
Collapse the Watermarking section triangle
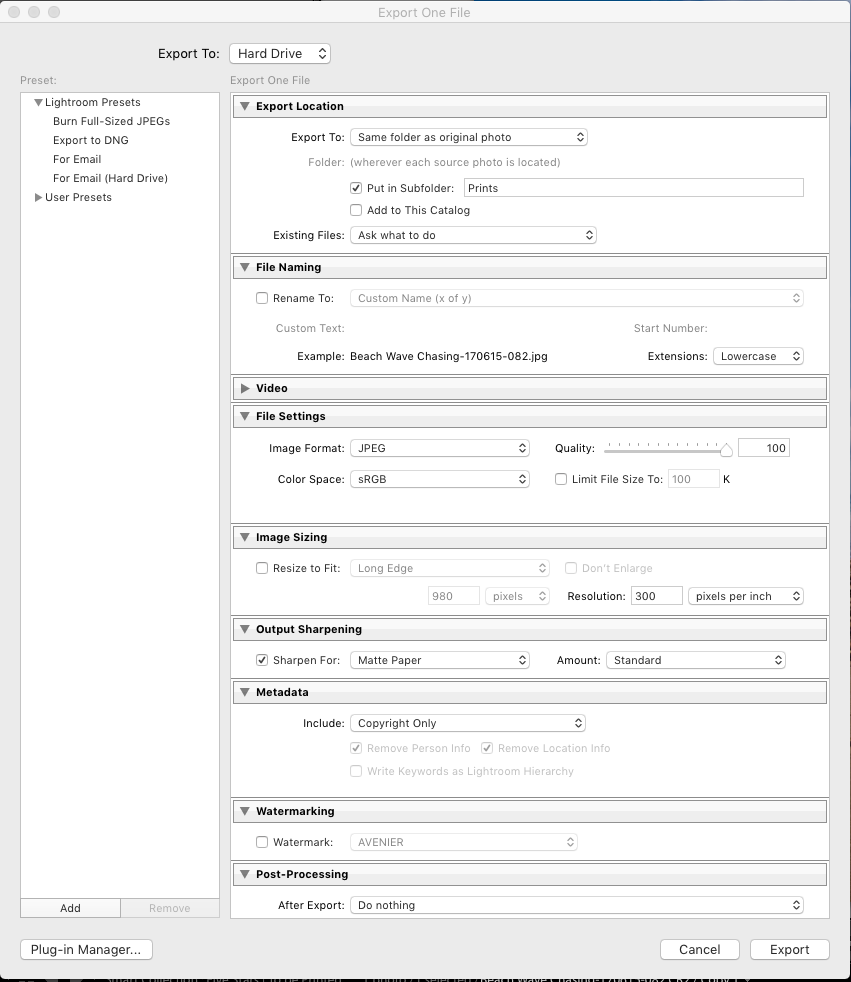(245, 812)
